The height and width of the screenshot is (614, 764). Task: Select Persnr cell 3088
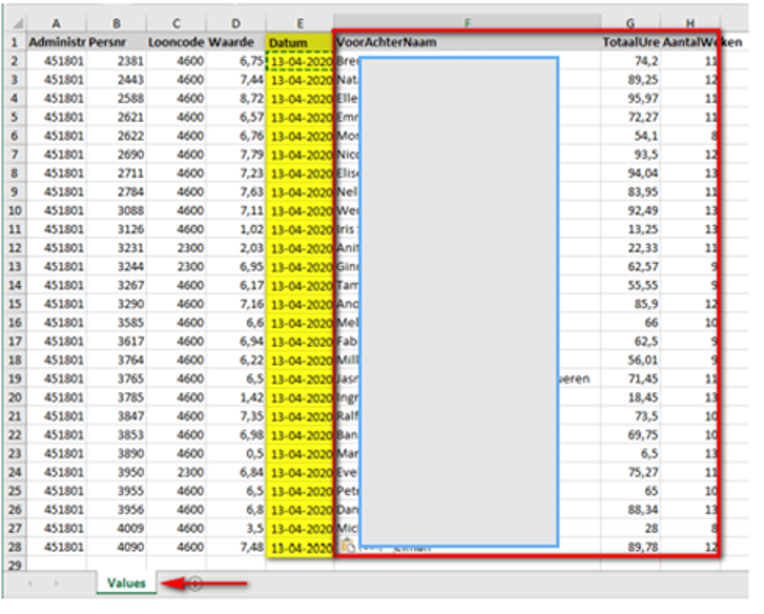tap(117, 211)
